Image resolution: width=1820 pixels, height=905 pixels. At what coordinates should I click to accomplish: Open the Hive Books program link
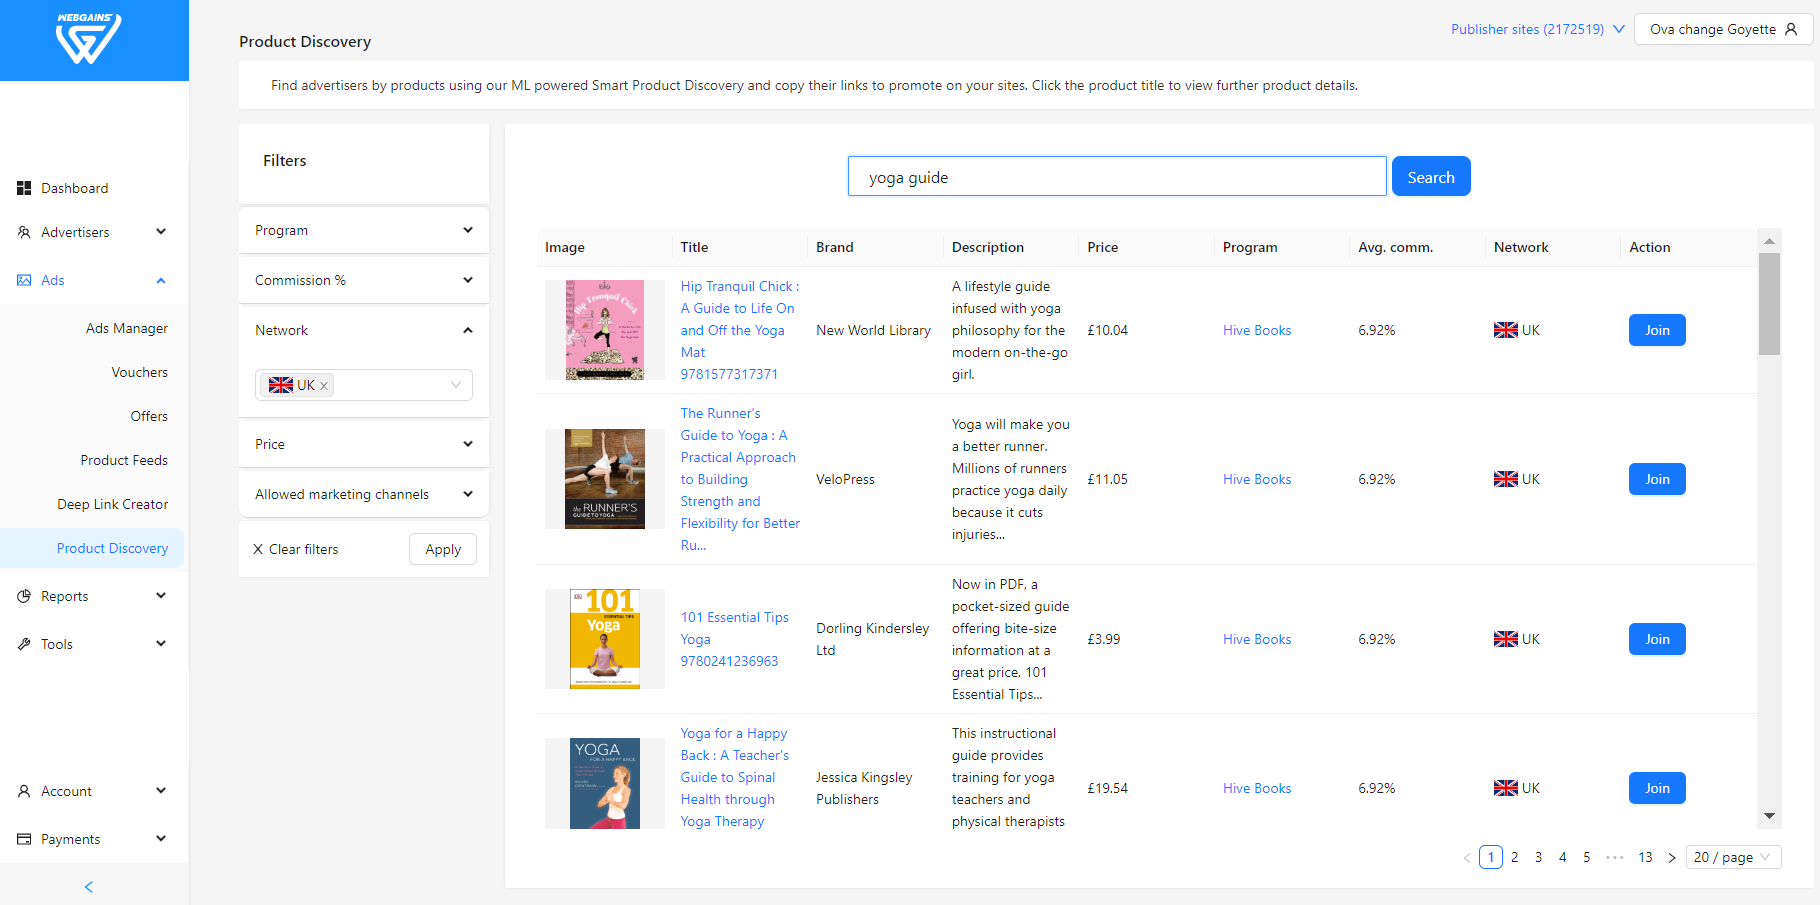tap(1256, 330)
